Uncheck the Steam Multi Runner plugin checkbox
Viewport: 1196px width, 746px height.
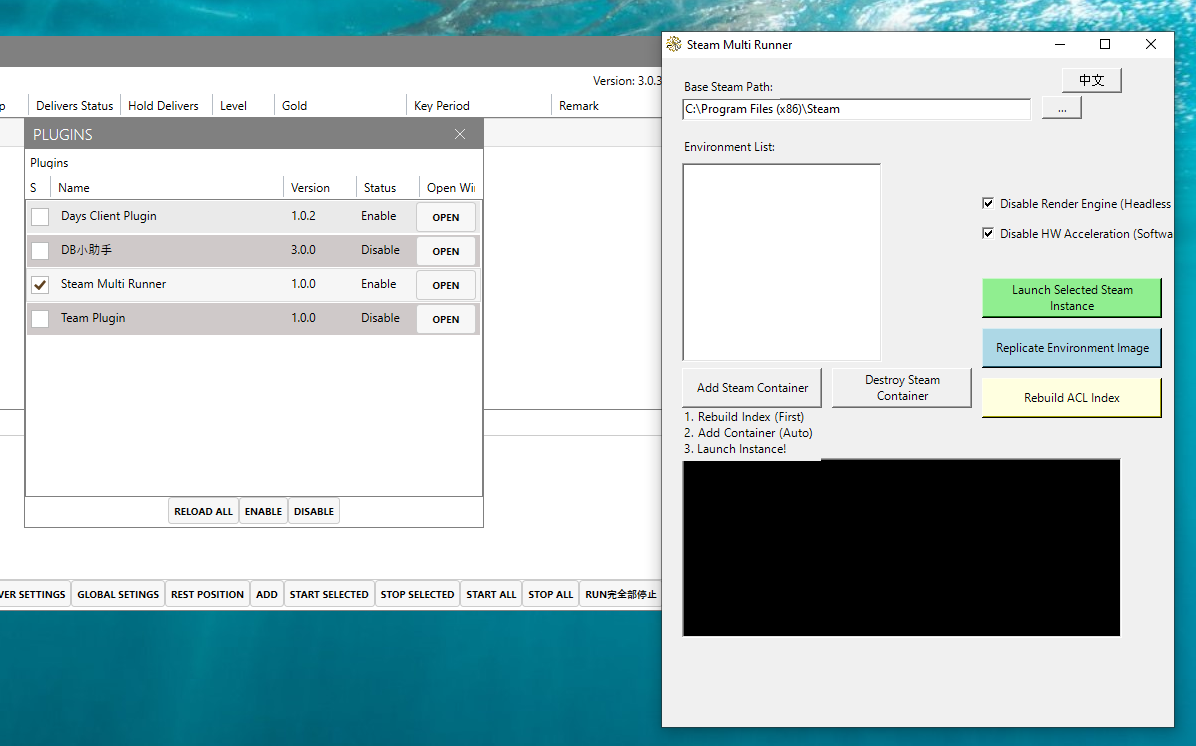pyautogui.click(x=40, y=285)
